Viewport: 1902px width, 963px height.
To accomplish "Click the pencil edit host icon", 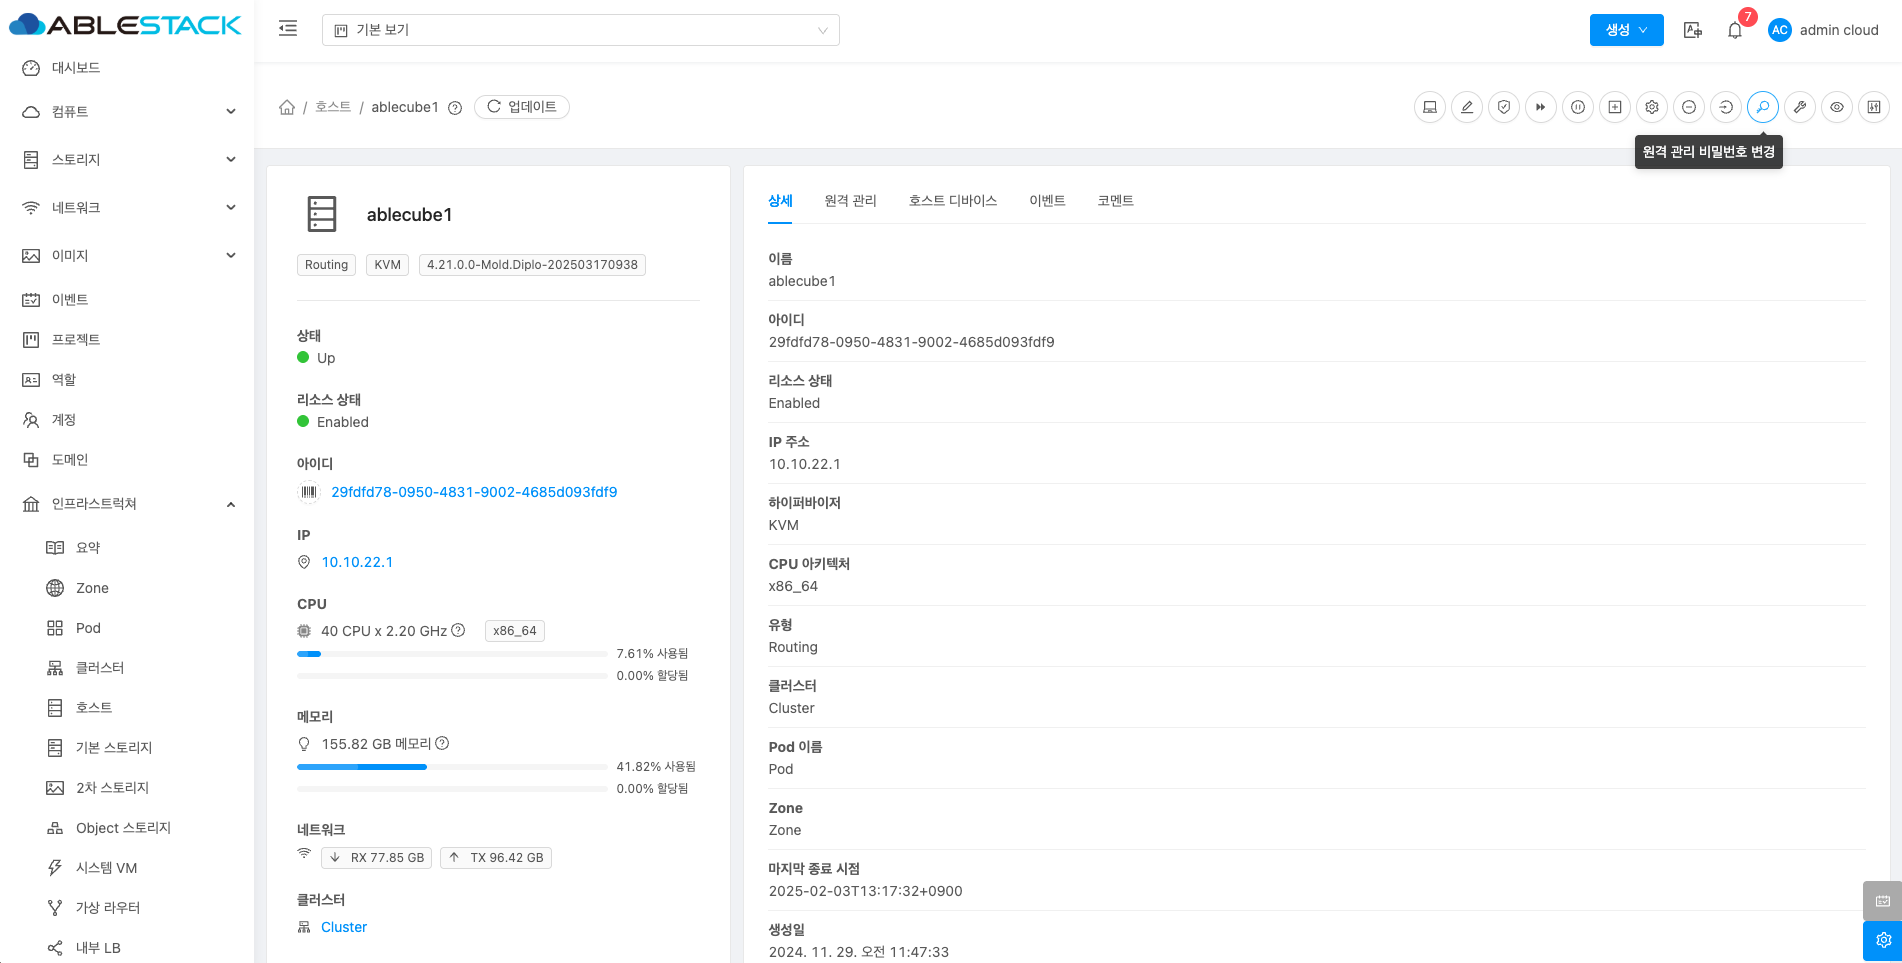I will point(1467,107).
